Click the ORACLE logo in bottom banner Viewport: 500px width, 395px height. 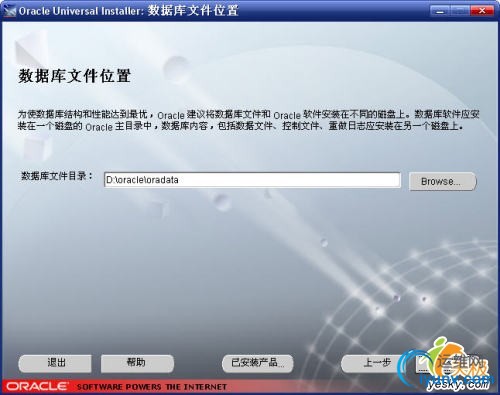pyautogui.click(x=37, y=387)
